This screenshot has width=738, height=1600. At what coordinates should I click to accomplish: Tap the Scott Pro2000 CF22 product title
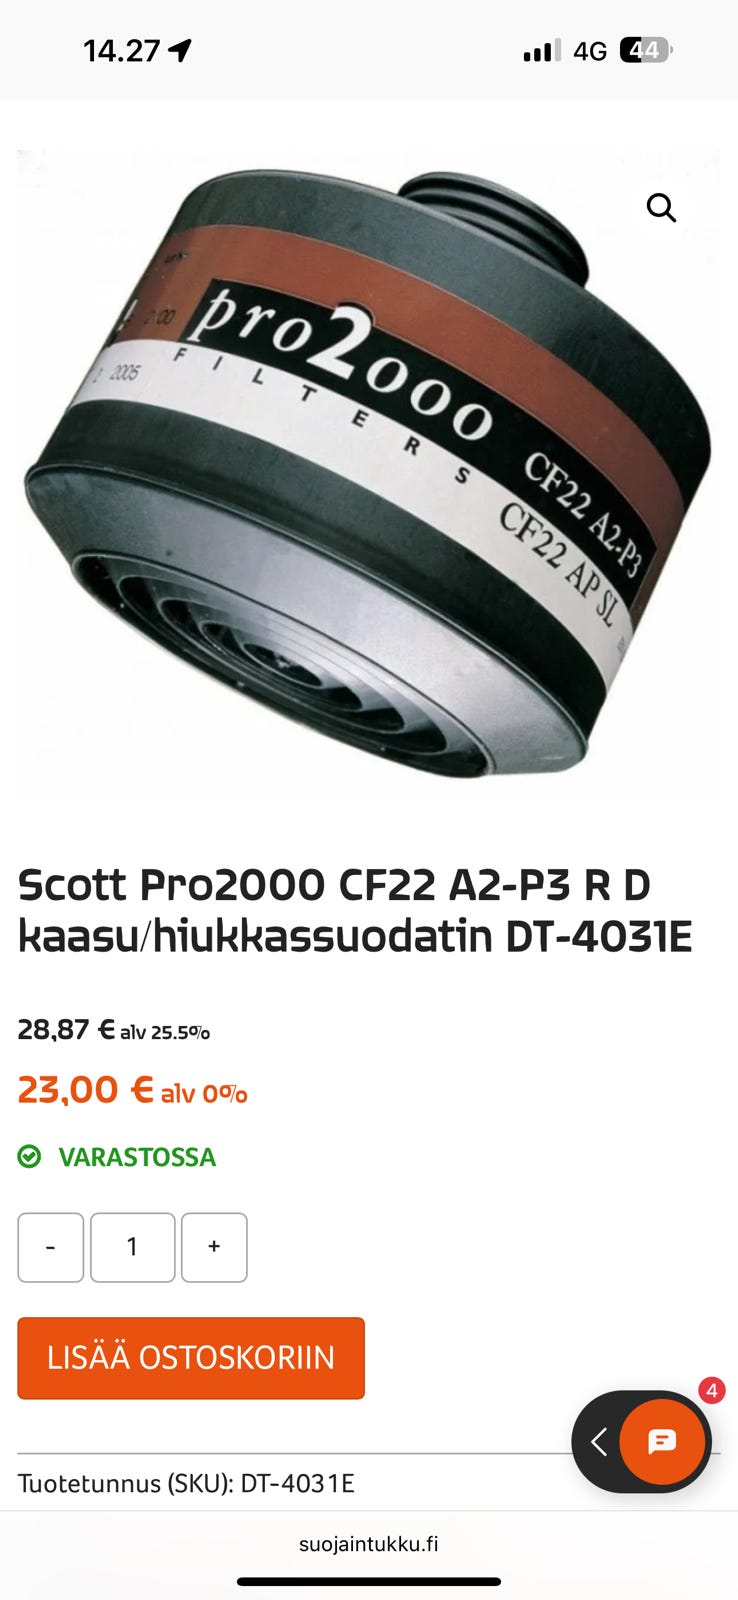(355, 911)
